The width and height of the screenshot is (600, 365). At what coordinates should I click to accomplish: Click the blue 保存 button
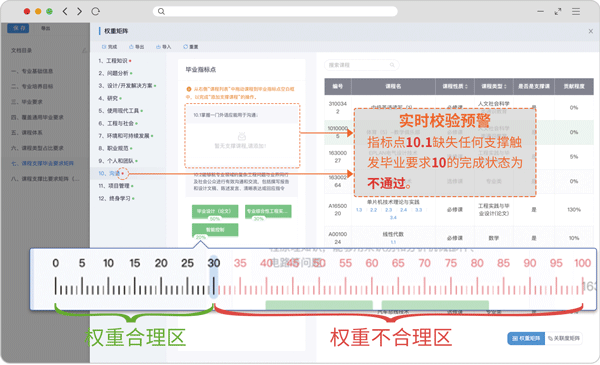18,28
